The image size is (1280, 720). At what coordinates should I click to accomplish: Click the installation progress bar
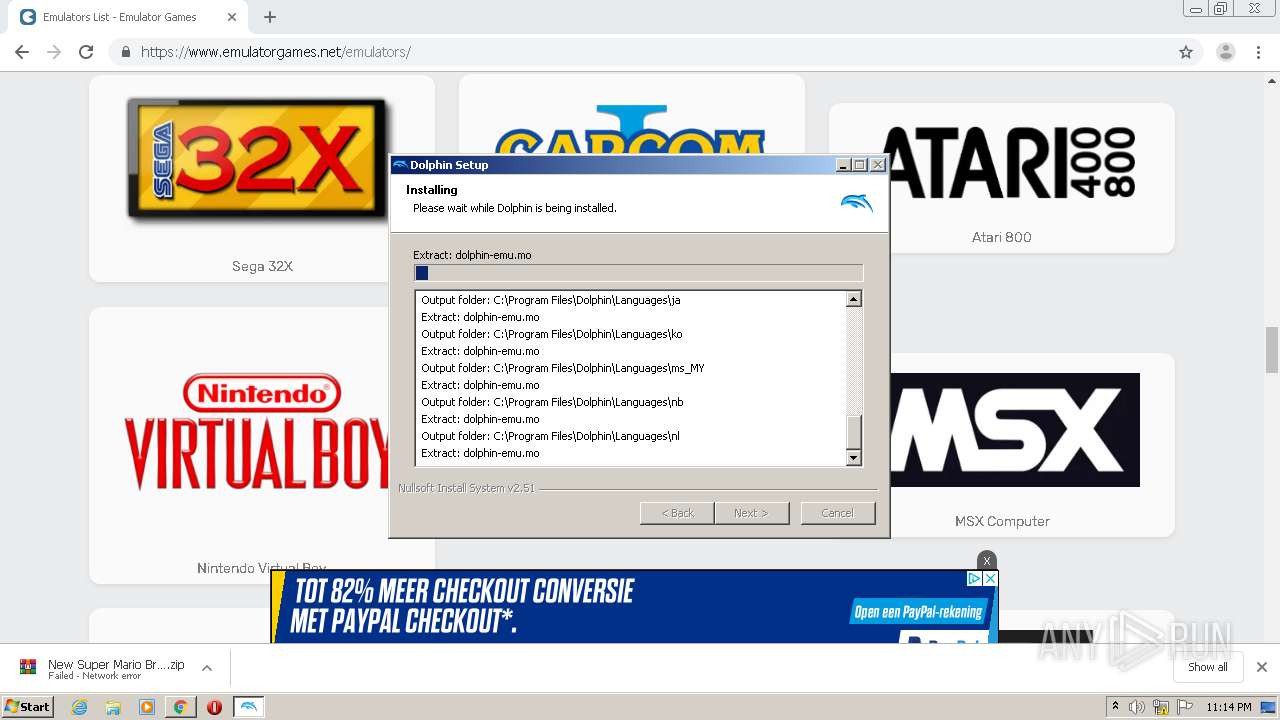(638, 273)
